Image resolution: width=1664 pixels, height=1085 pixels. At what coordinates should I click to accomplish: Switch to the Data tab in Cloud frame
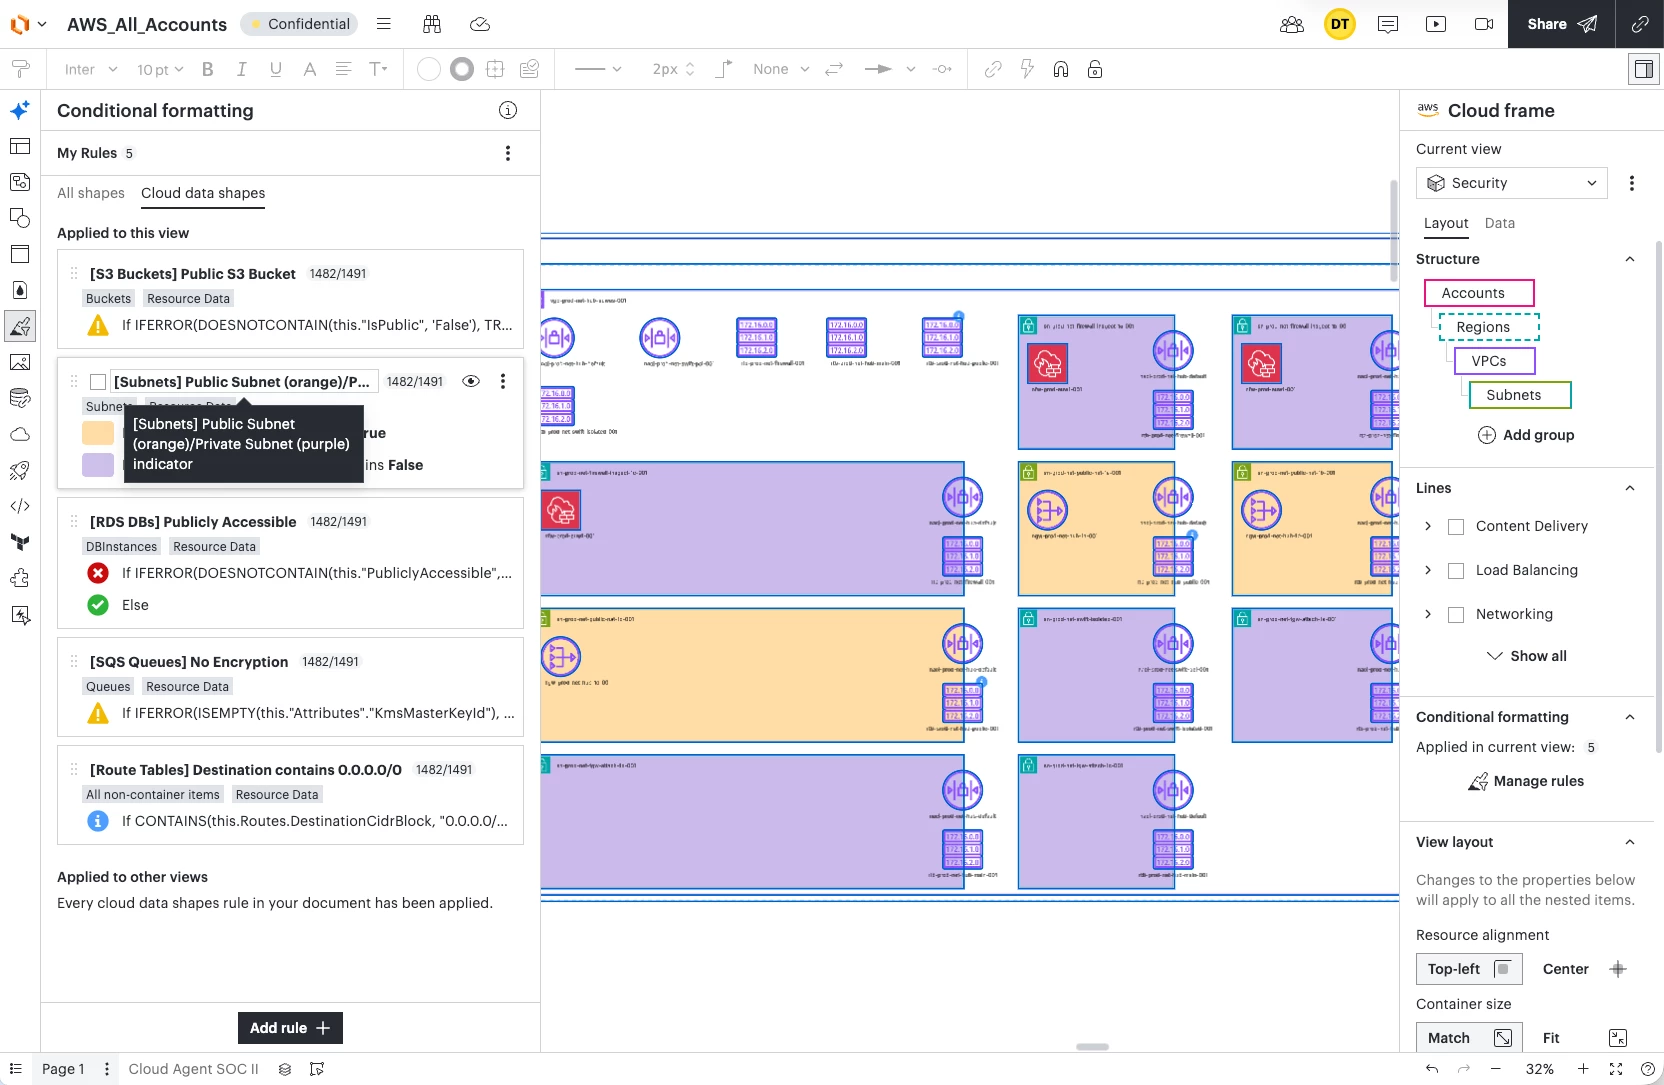tap(1500, 223)
